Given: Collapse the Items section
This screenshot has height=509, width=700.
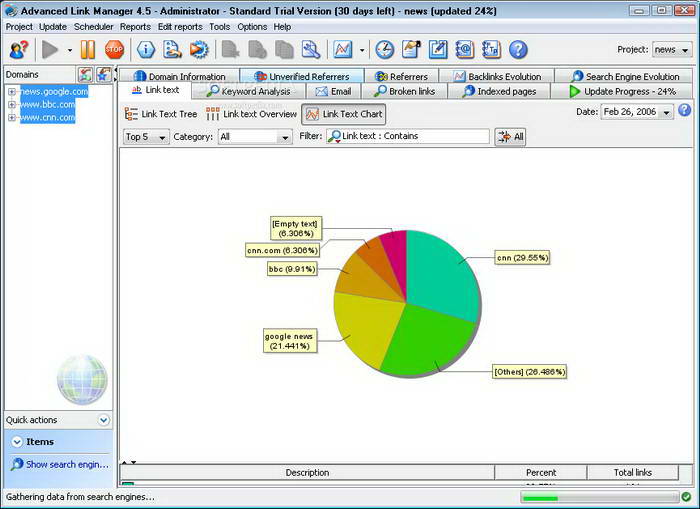Looking at the screenshot, I should tap(17, 442).
